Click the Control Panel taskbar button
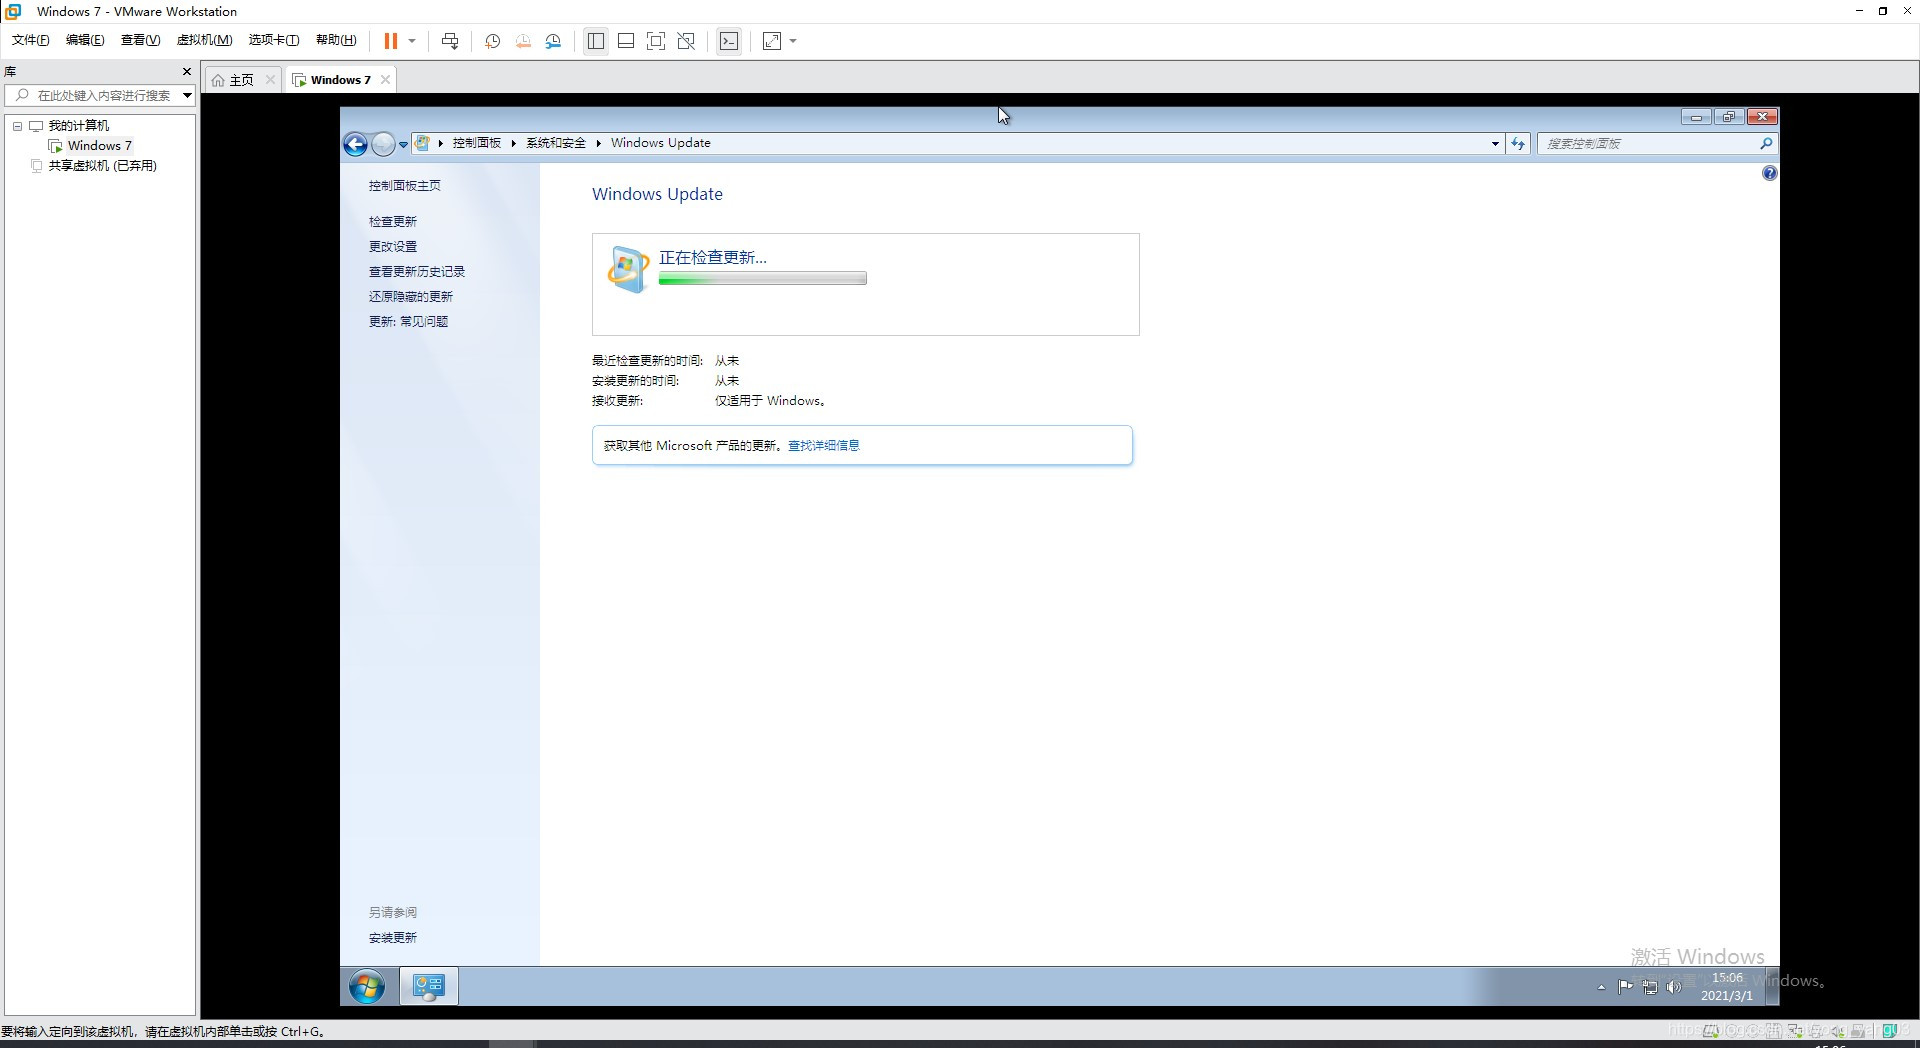The height and width of the screenshot is (1048, 1920). (x=429, y=987)
